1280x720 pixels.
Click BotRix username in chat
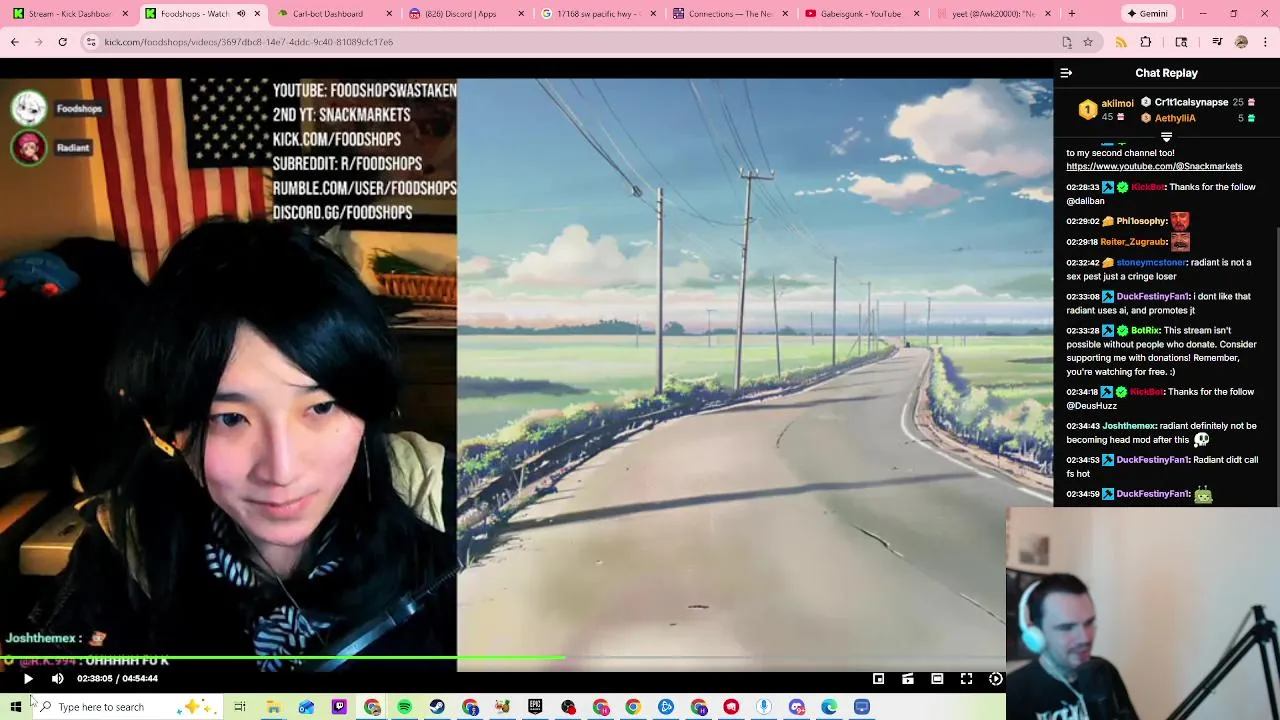point(1145,330)
